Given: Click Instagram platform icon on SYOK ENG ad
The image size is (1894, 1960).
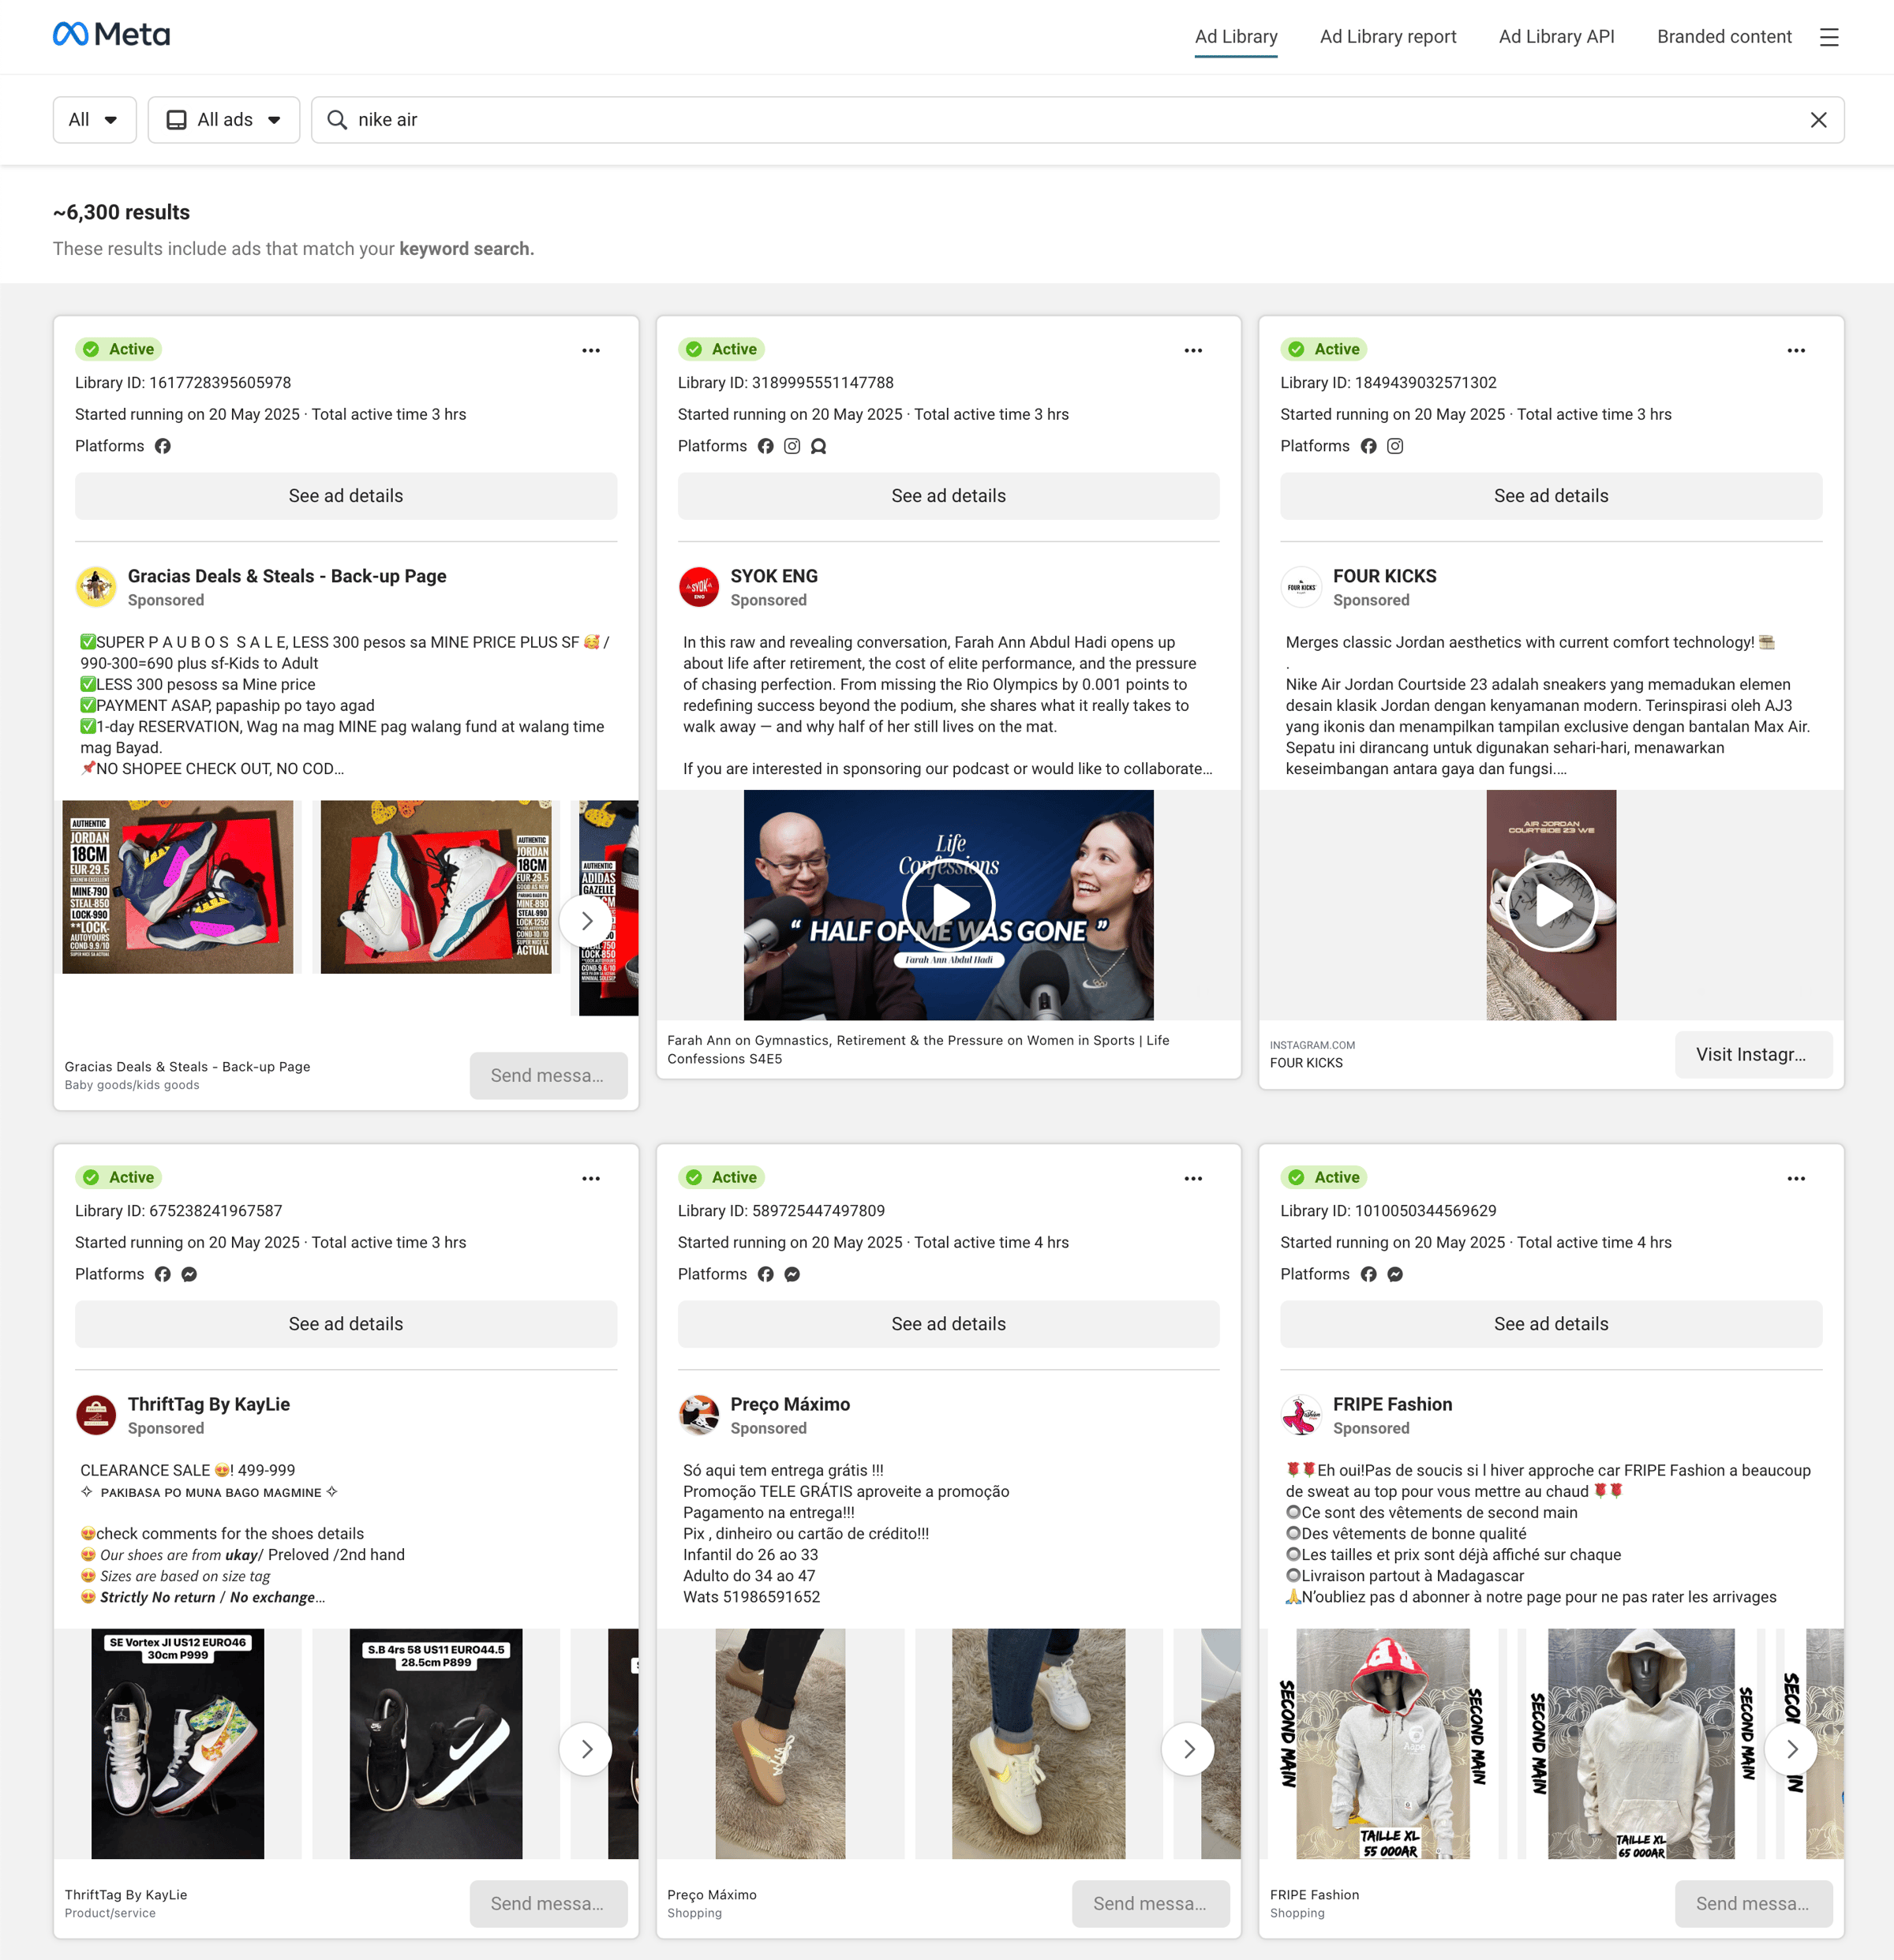Looking at the screenshot, I should click(x=792, y=446).
